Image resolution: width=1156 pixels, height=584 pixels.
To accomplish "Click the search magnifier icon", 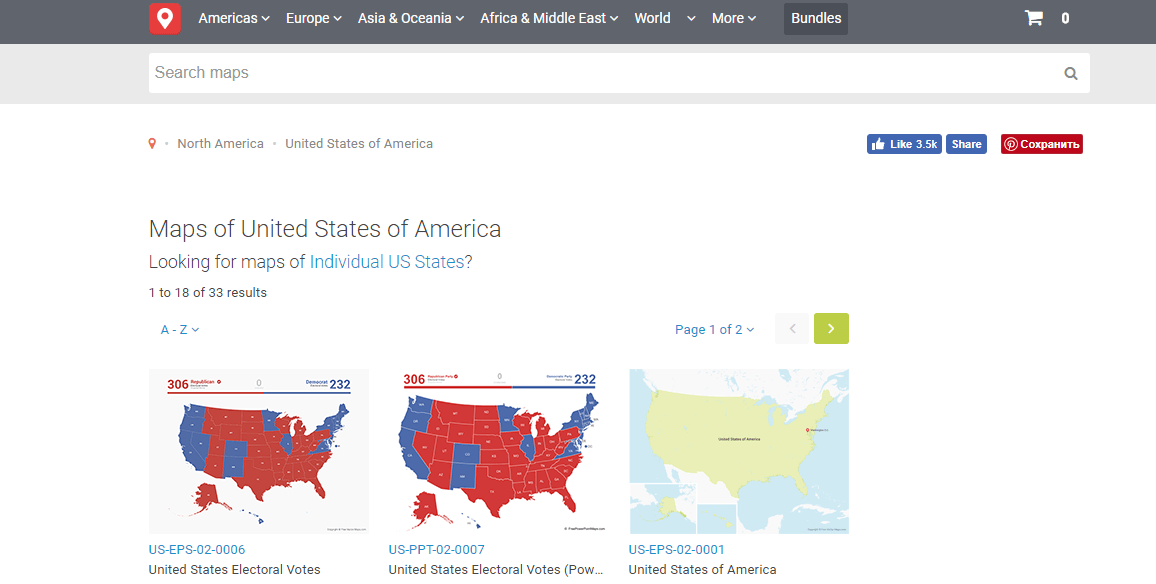I will pos(1070,73).
